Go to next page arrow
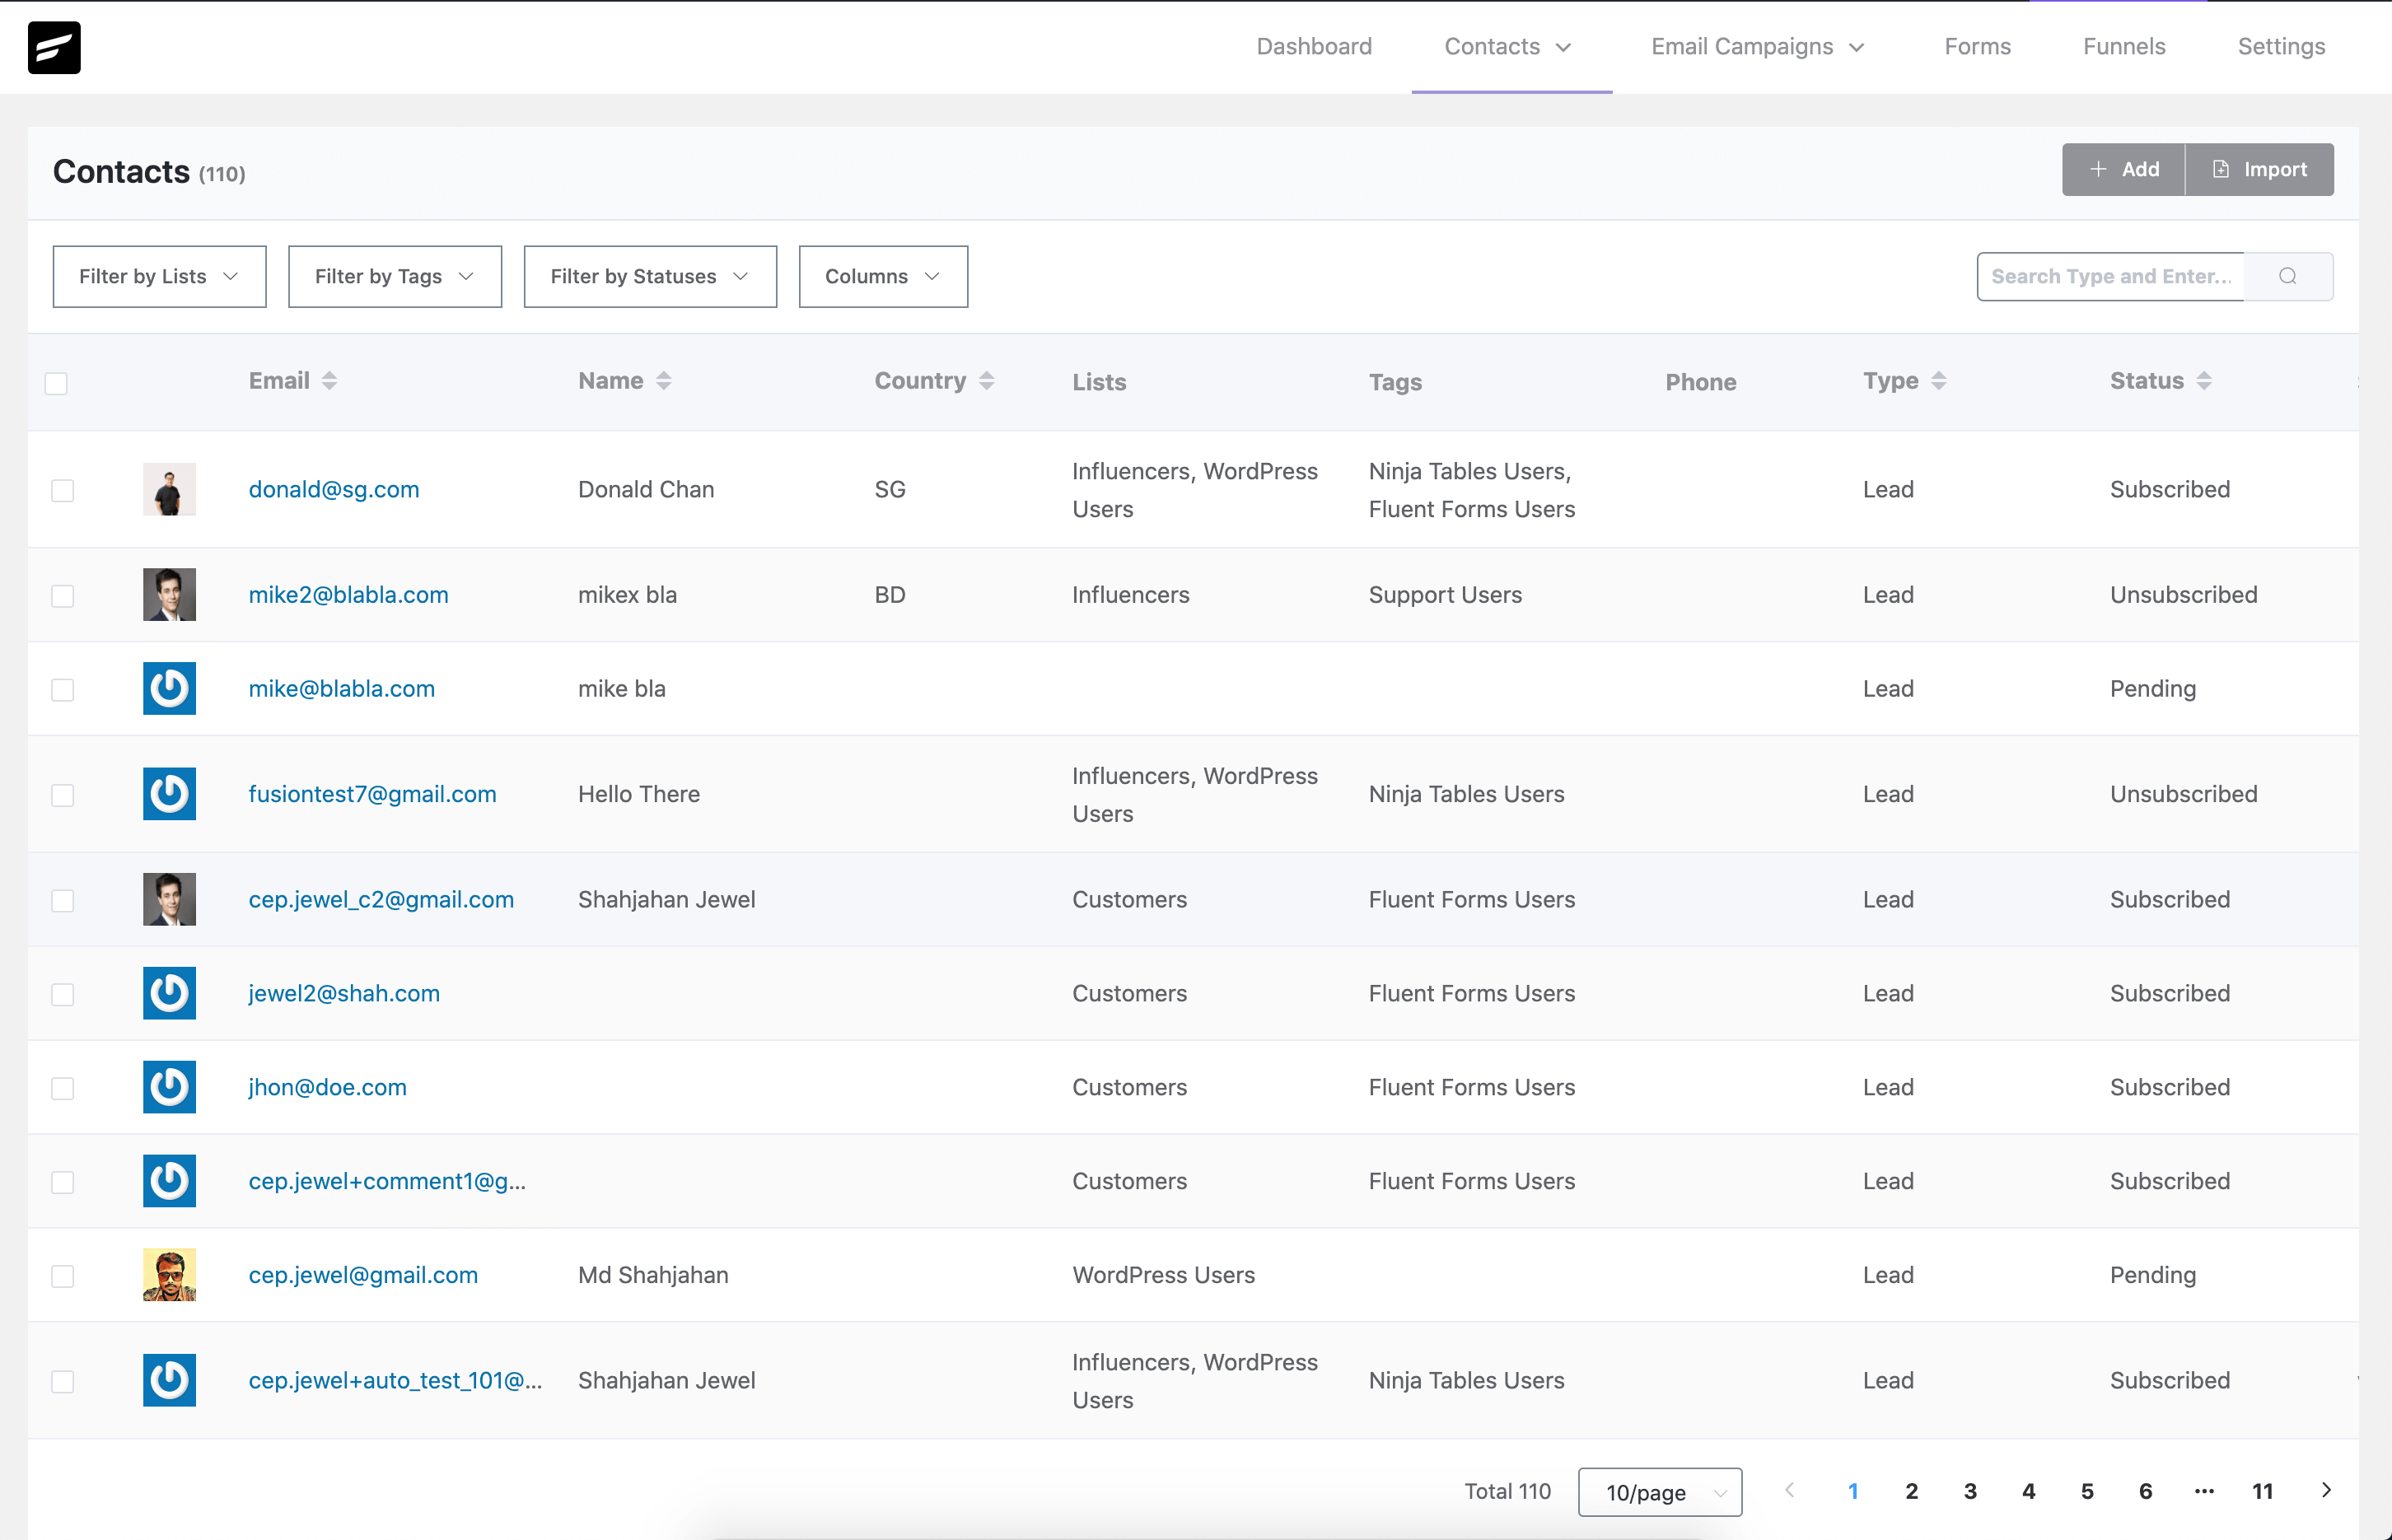Viewport: 2392px width, 1540px height. tap(2325, 1490)
